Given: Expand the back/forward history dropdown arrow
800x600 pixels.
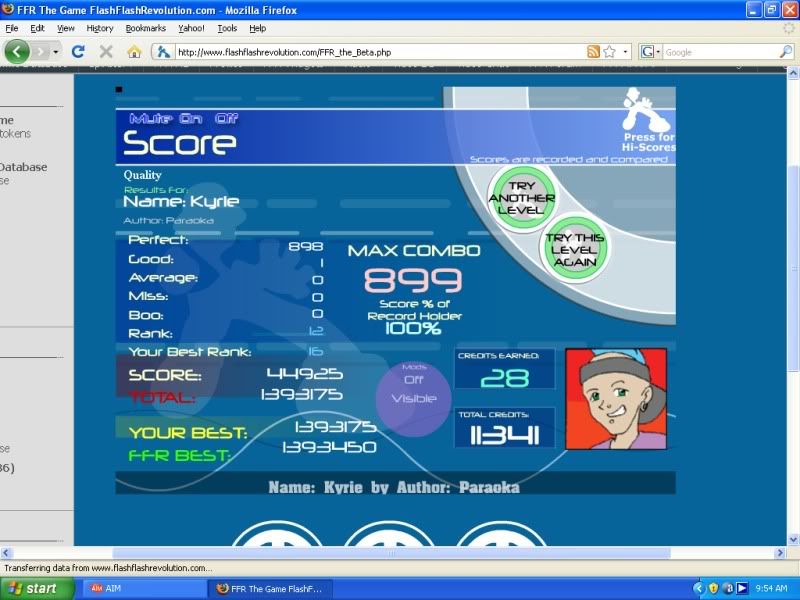Looking at the screenshot, I should point(57,51).
